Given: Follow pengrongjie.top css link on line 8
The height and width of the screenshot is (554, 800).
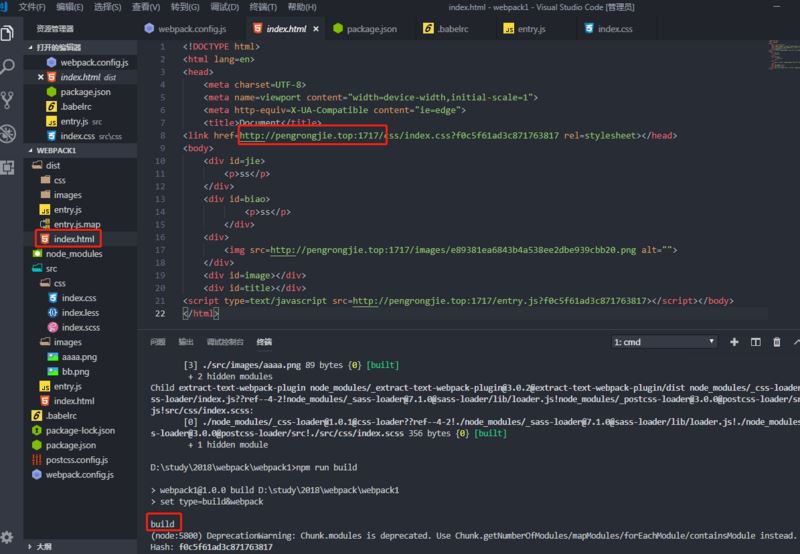Looking at the screenshot, I should [399, 136].
